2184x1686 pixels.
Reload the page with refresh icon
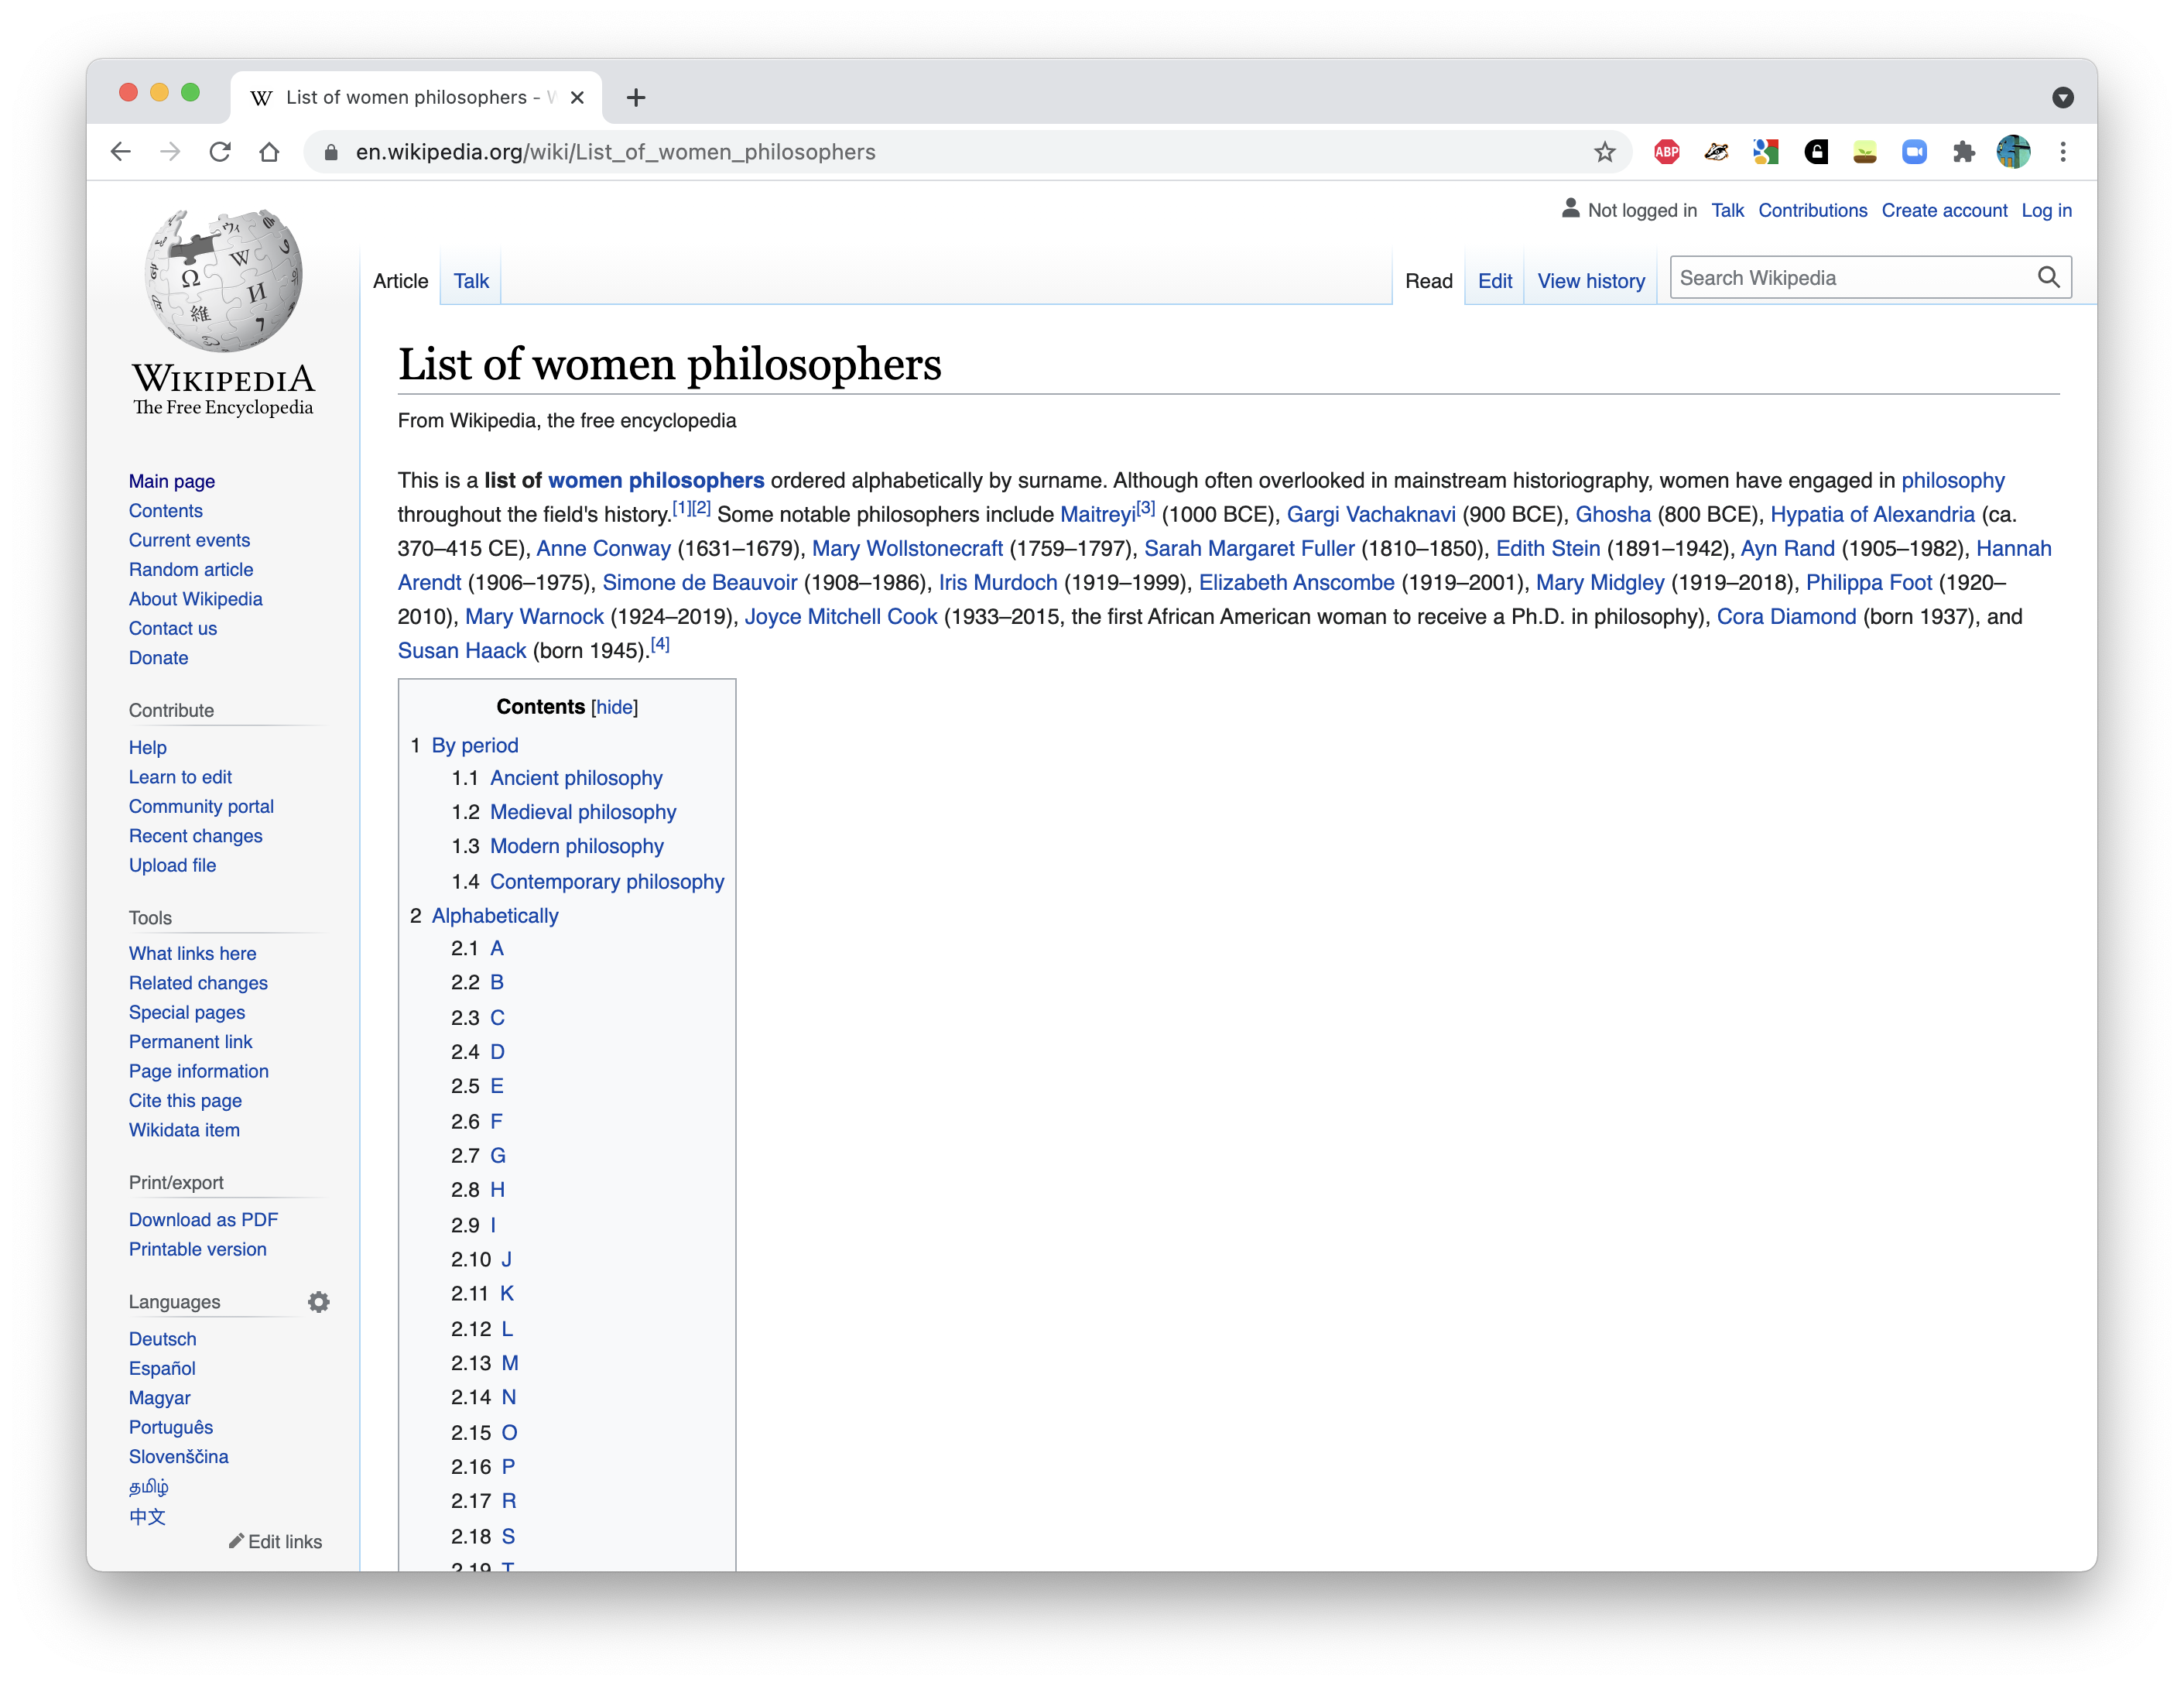pos(220,152)
